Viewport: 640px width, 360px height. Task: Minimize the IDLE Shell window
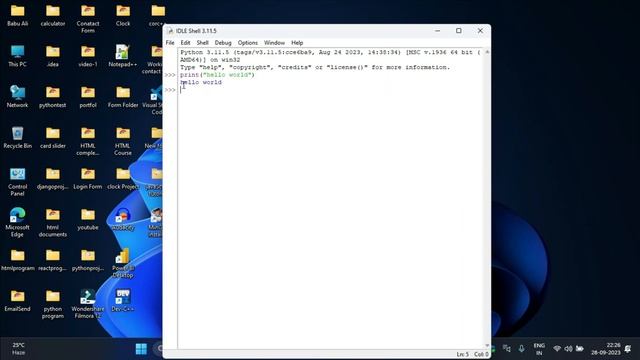pyautogui.click(x=438, y=31)
